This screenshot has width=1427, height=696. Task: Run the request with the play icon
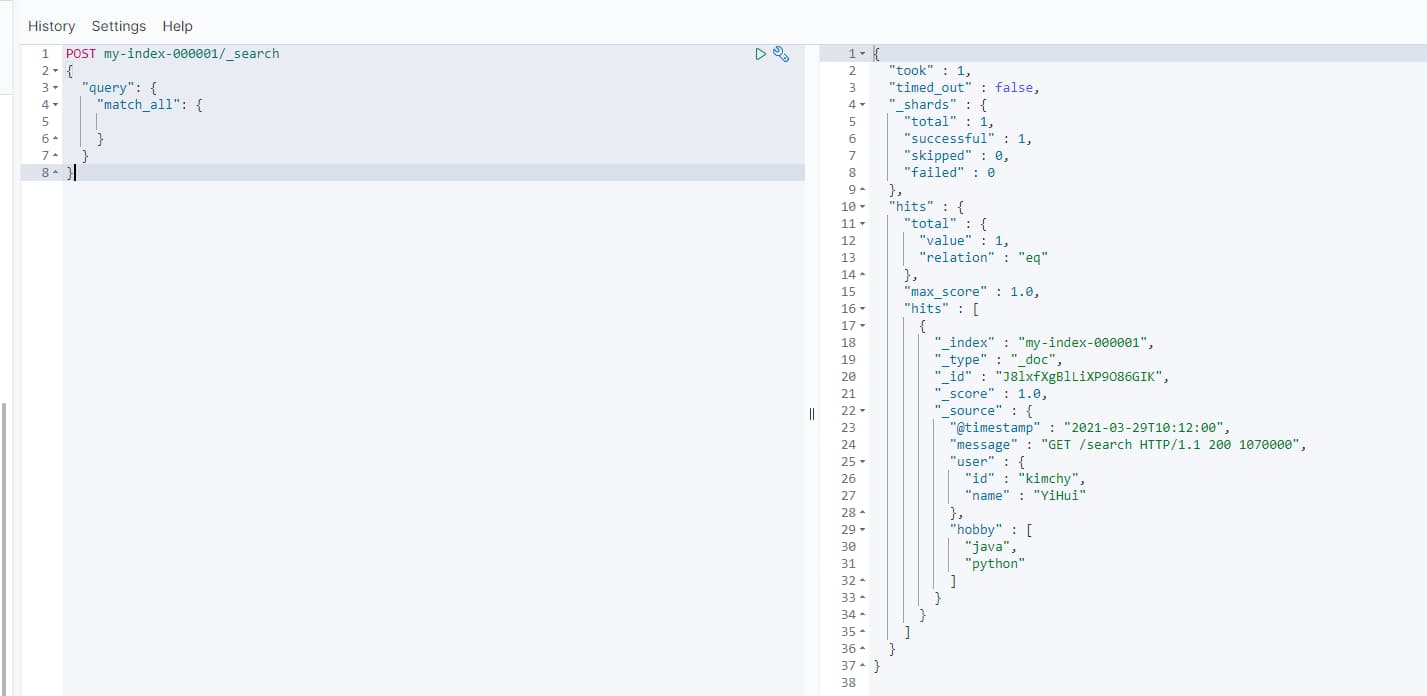point(761,54)
